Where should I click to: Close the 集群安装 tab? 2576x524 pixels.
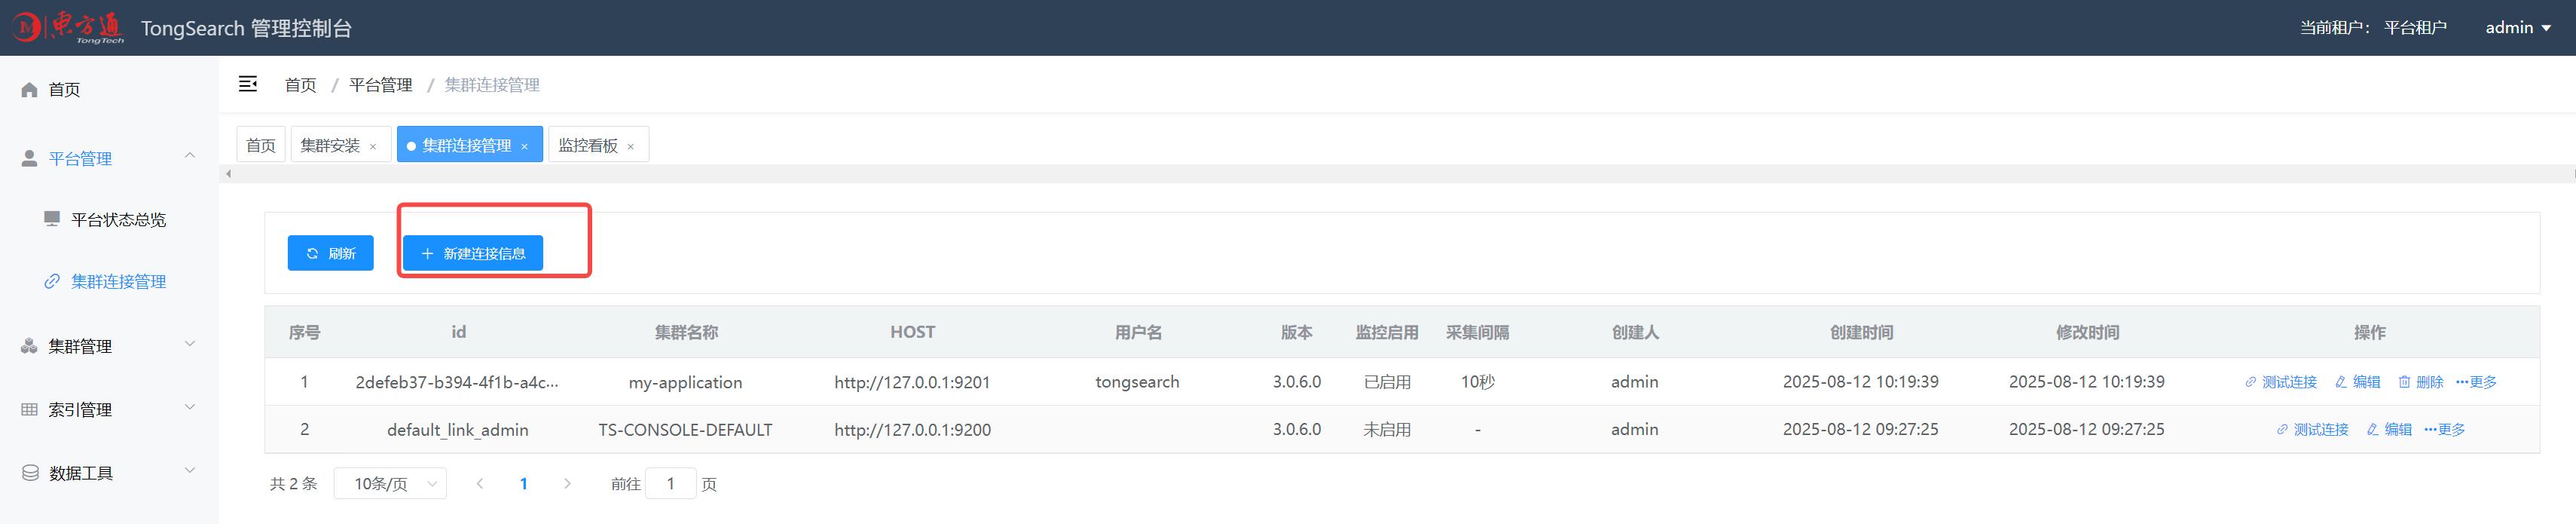[x=373, y=147]
